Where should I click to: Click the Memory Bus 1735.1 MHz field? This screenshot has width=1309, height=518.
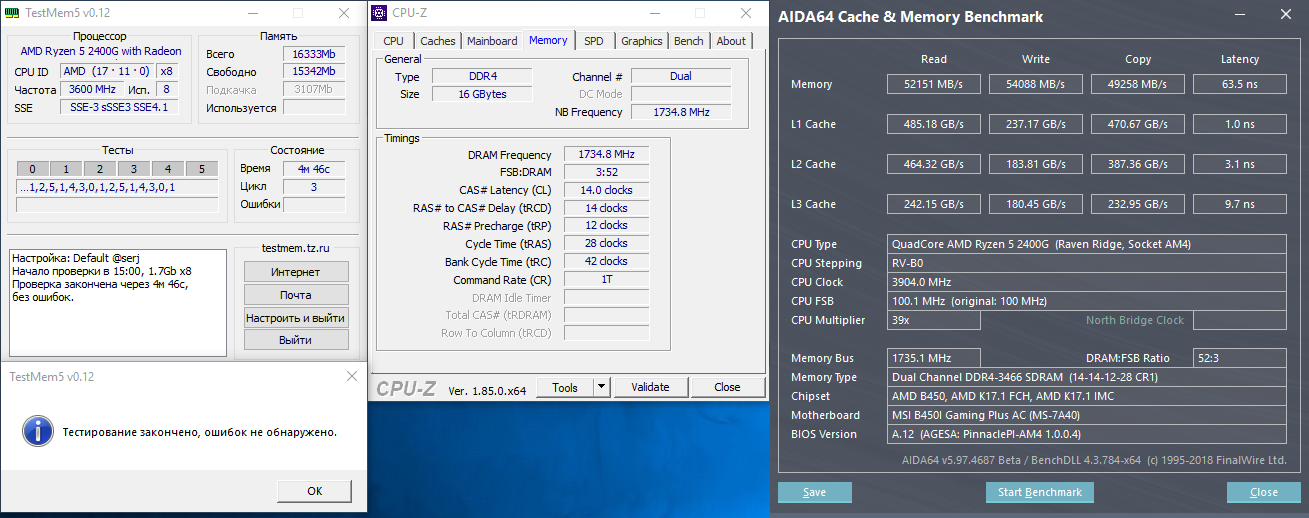pyautogui.click(x=934, y=358)
